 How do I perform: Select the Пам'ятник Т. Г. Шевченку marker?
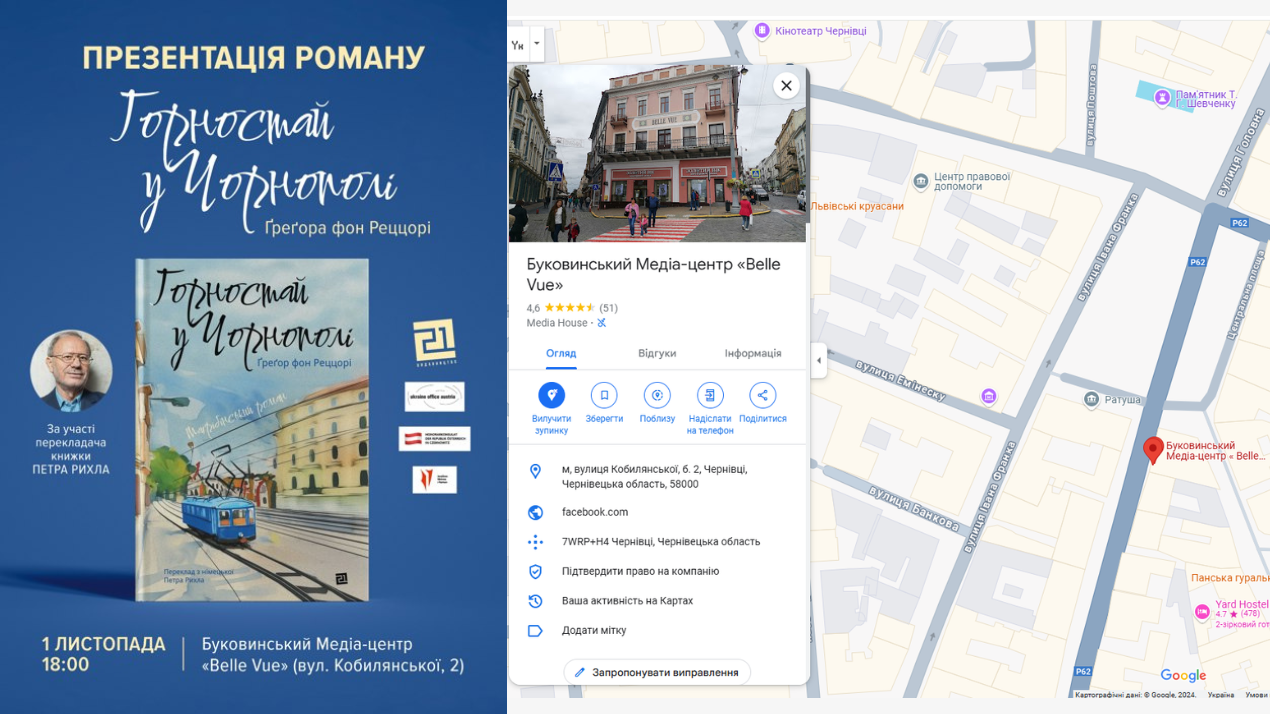[1162, 97]
